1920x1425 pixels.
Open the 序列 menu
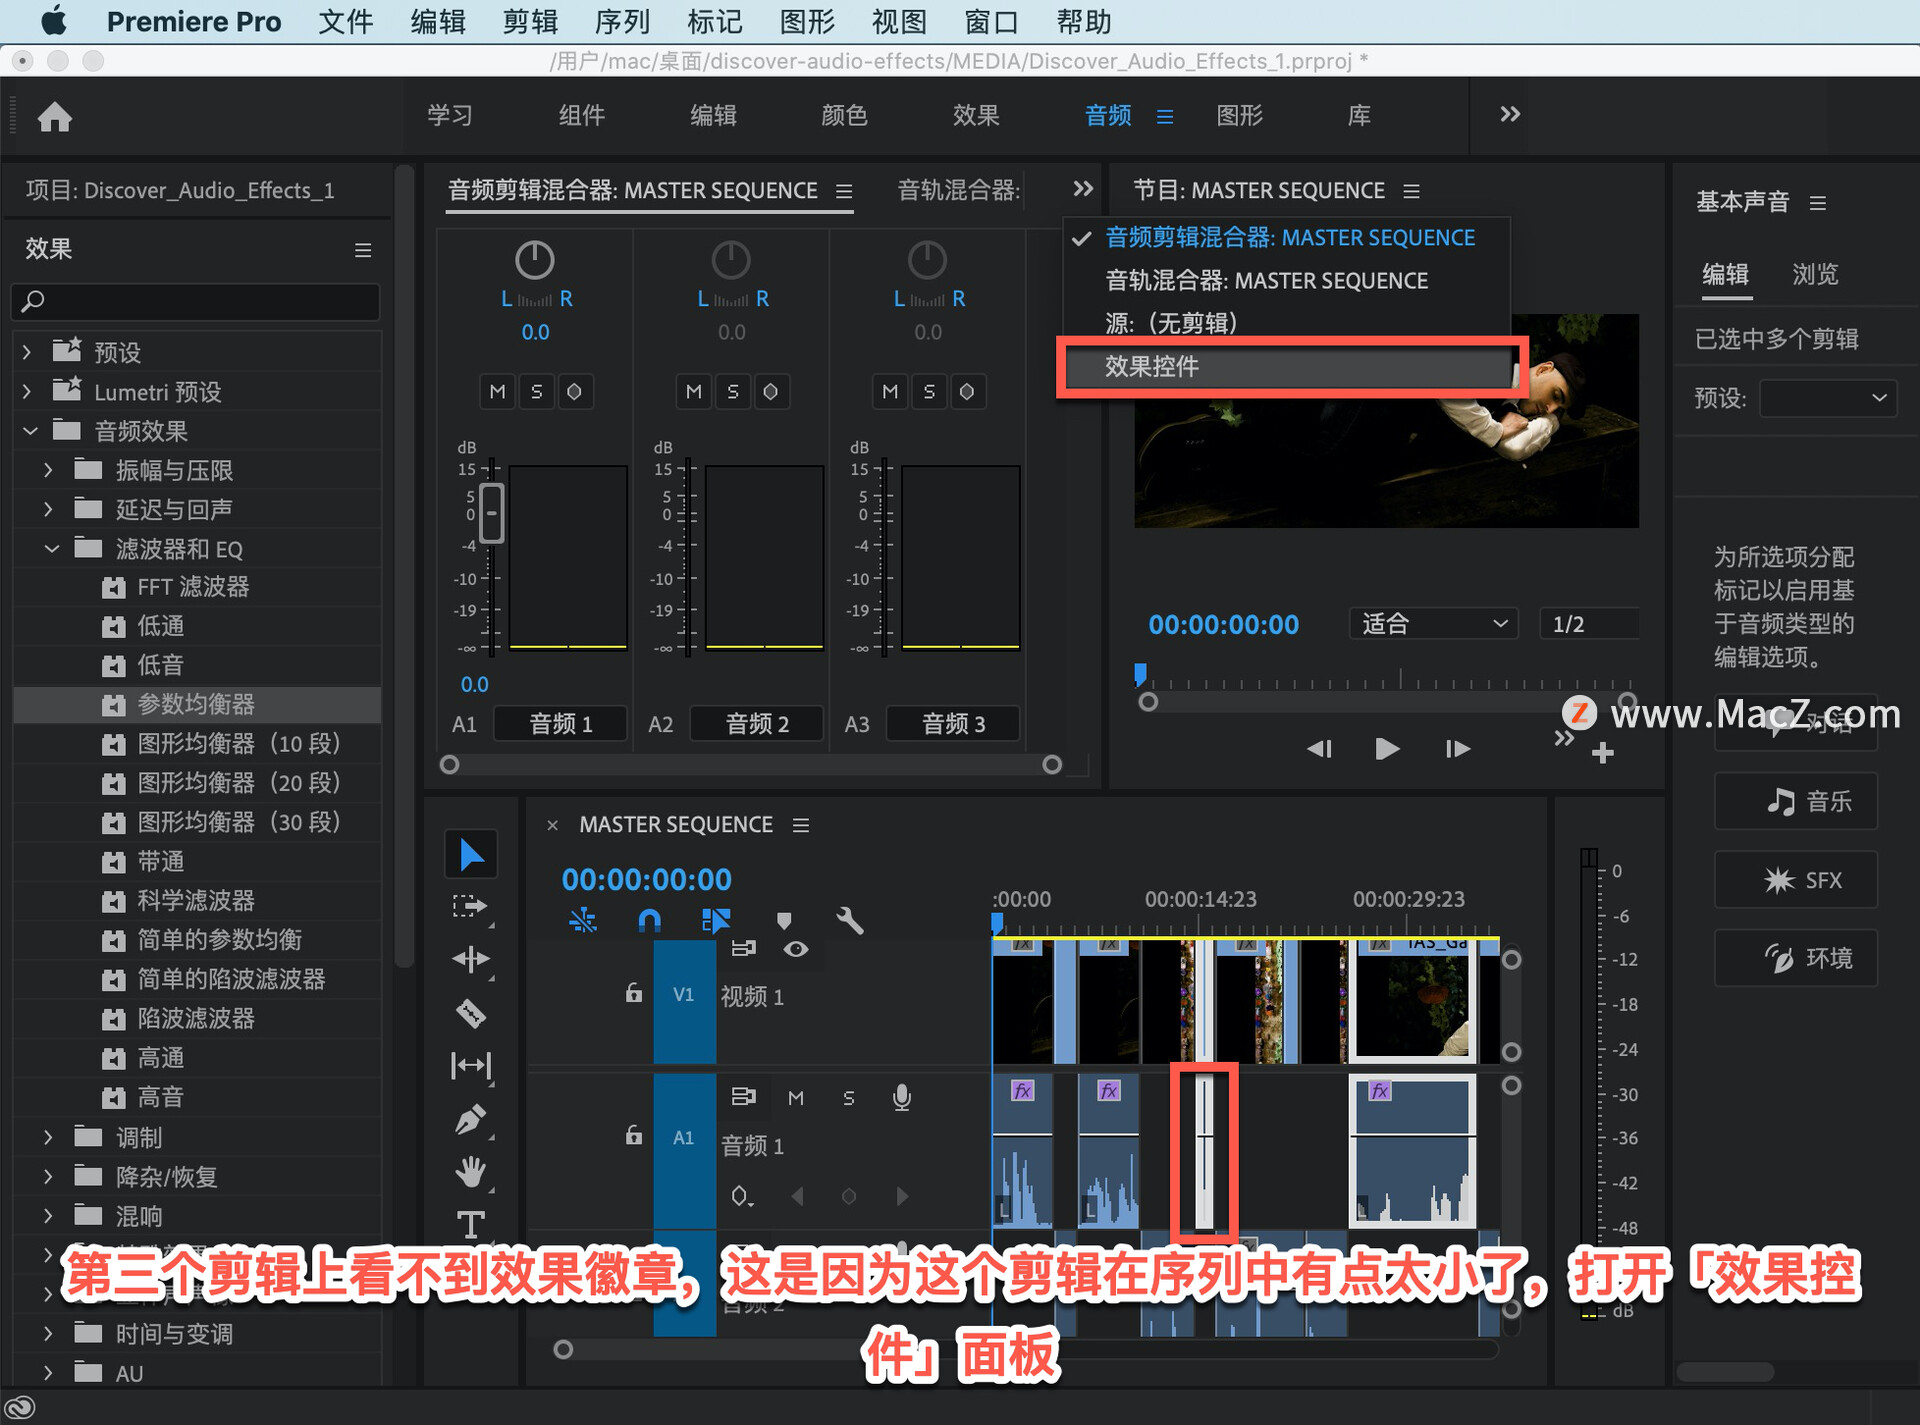click(621, 21)
